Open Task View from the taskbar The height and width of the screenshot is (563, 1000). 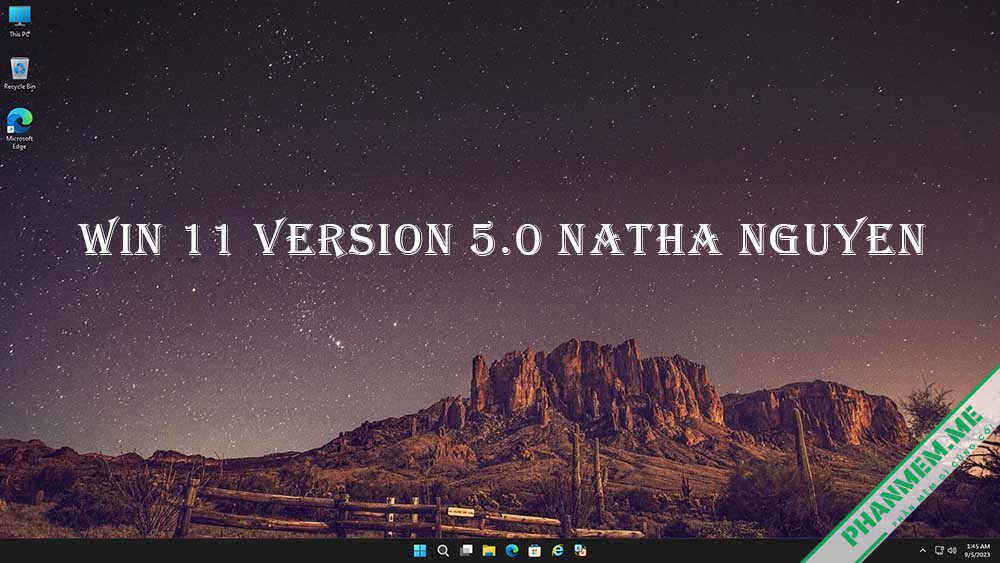click(x=466, y=550)
